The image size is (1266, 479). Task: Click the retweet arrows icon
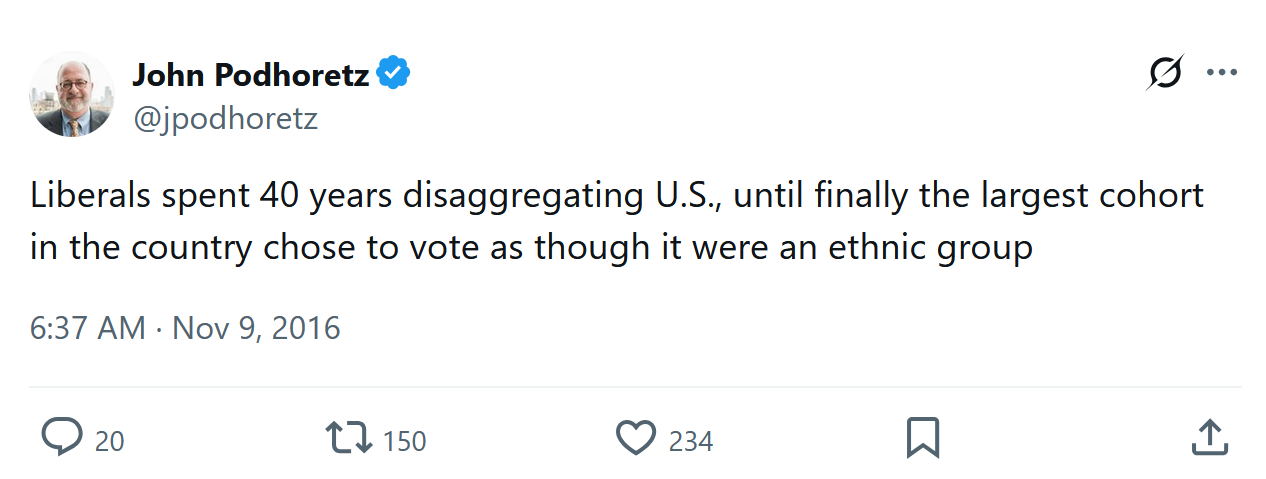click(349, 438)
